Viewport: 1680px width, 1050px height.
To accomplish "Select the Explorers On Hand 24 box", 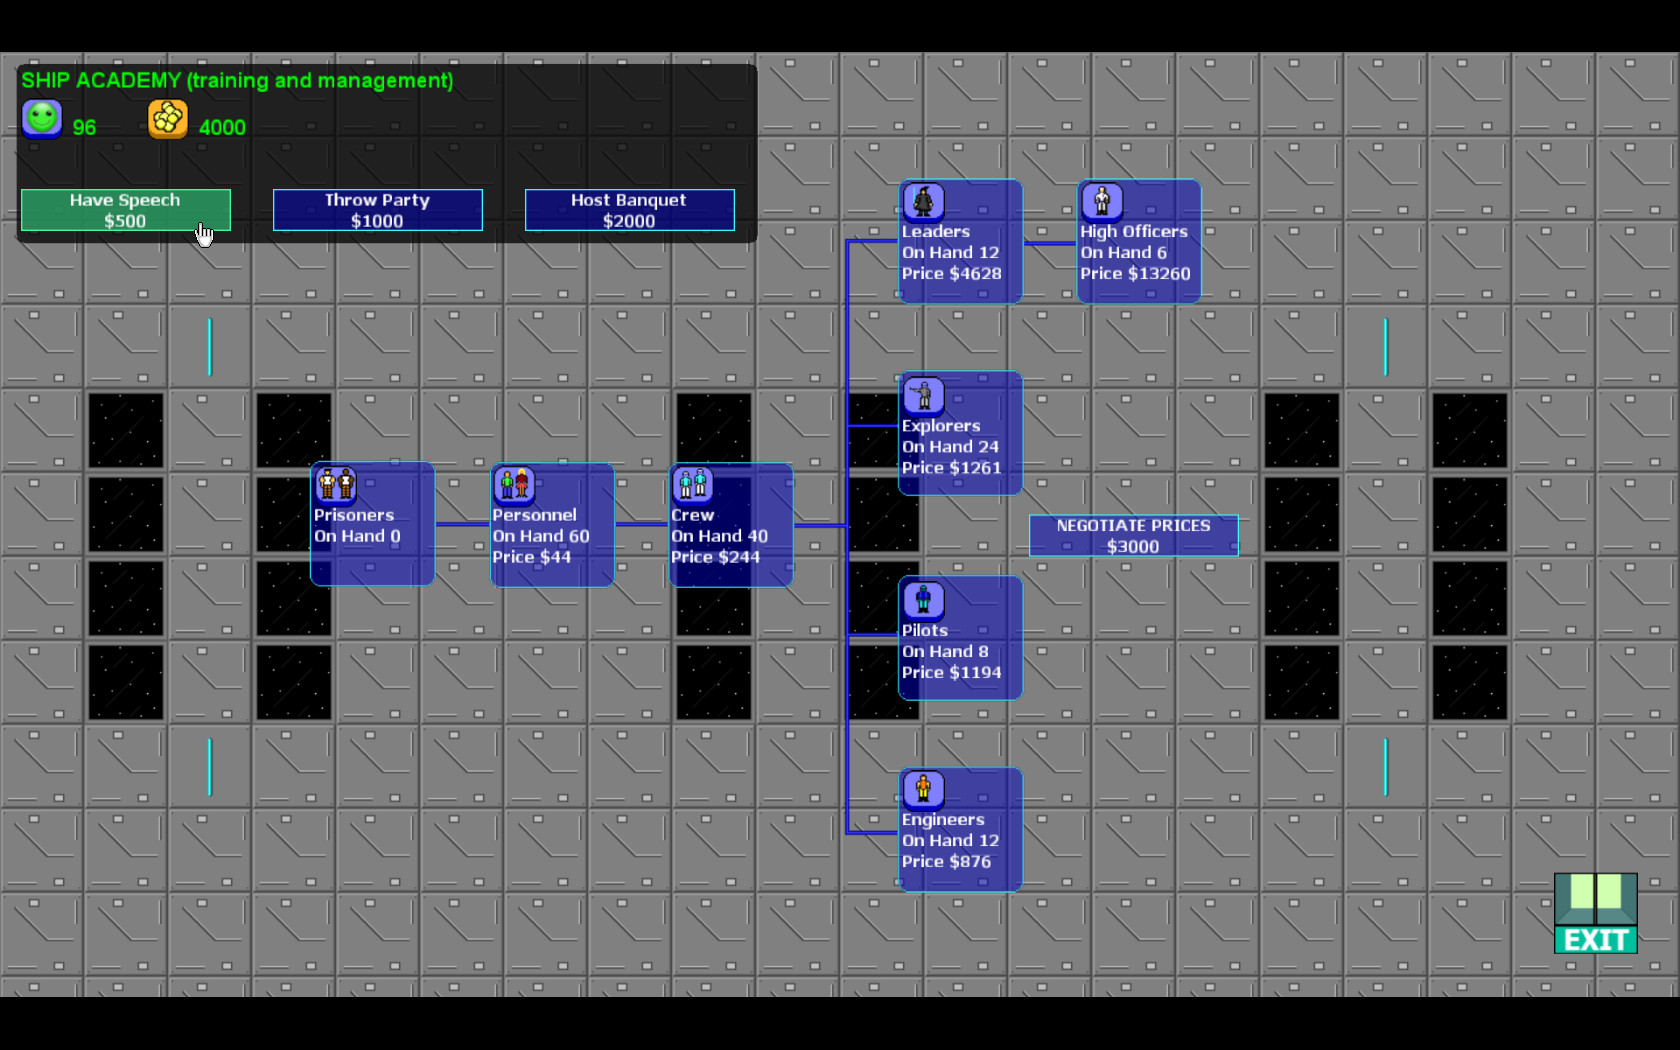I will 961,433.
